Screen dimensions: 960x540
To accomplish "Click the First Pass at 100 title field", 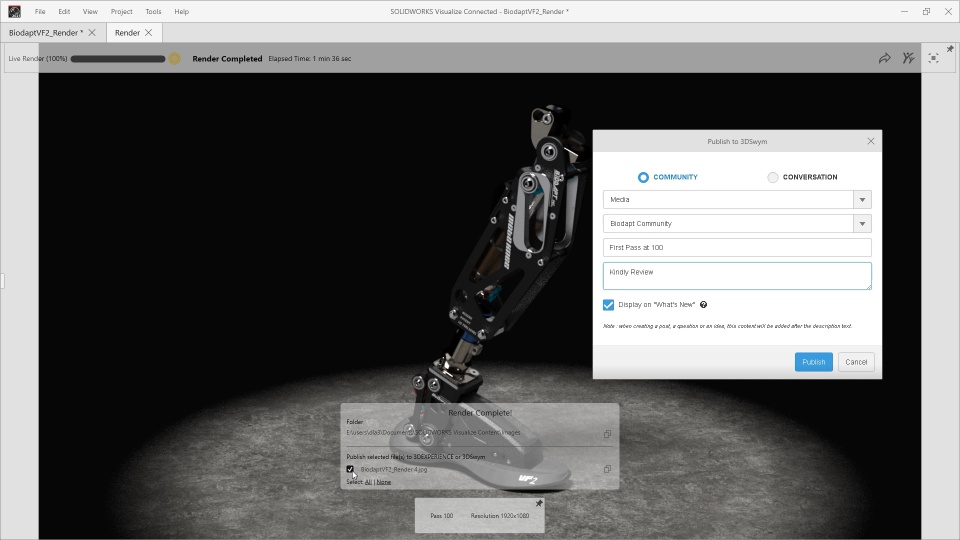I will coord(737,247).
